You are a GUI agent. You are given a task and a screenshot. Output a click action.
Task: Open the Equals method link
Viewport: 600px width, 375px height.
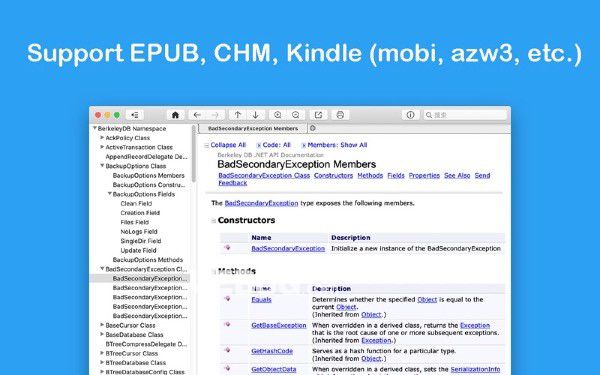tap(261, 300)
